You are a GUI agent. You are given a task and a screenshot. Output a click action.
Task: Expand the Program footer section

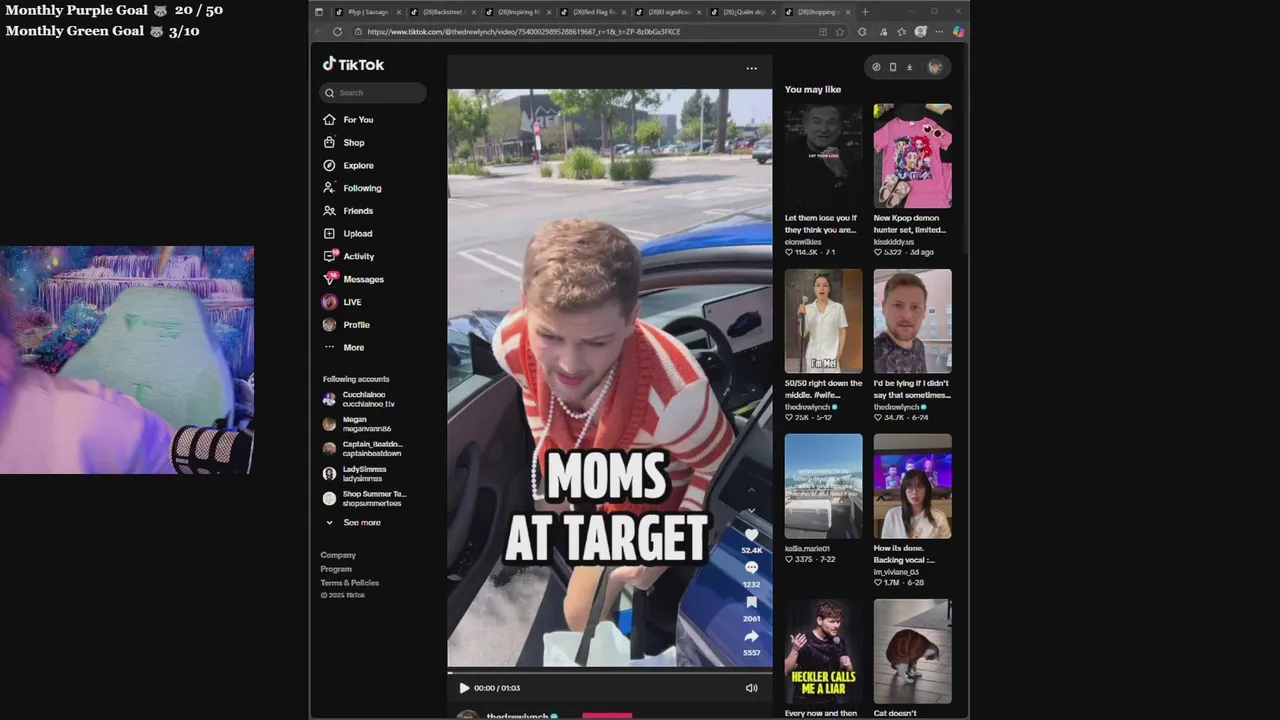pos(336,569)
